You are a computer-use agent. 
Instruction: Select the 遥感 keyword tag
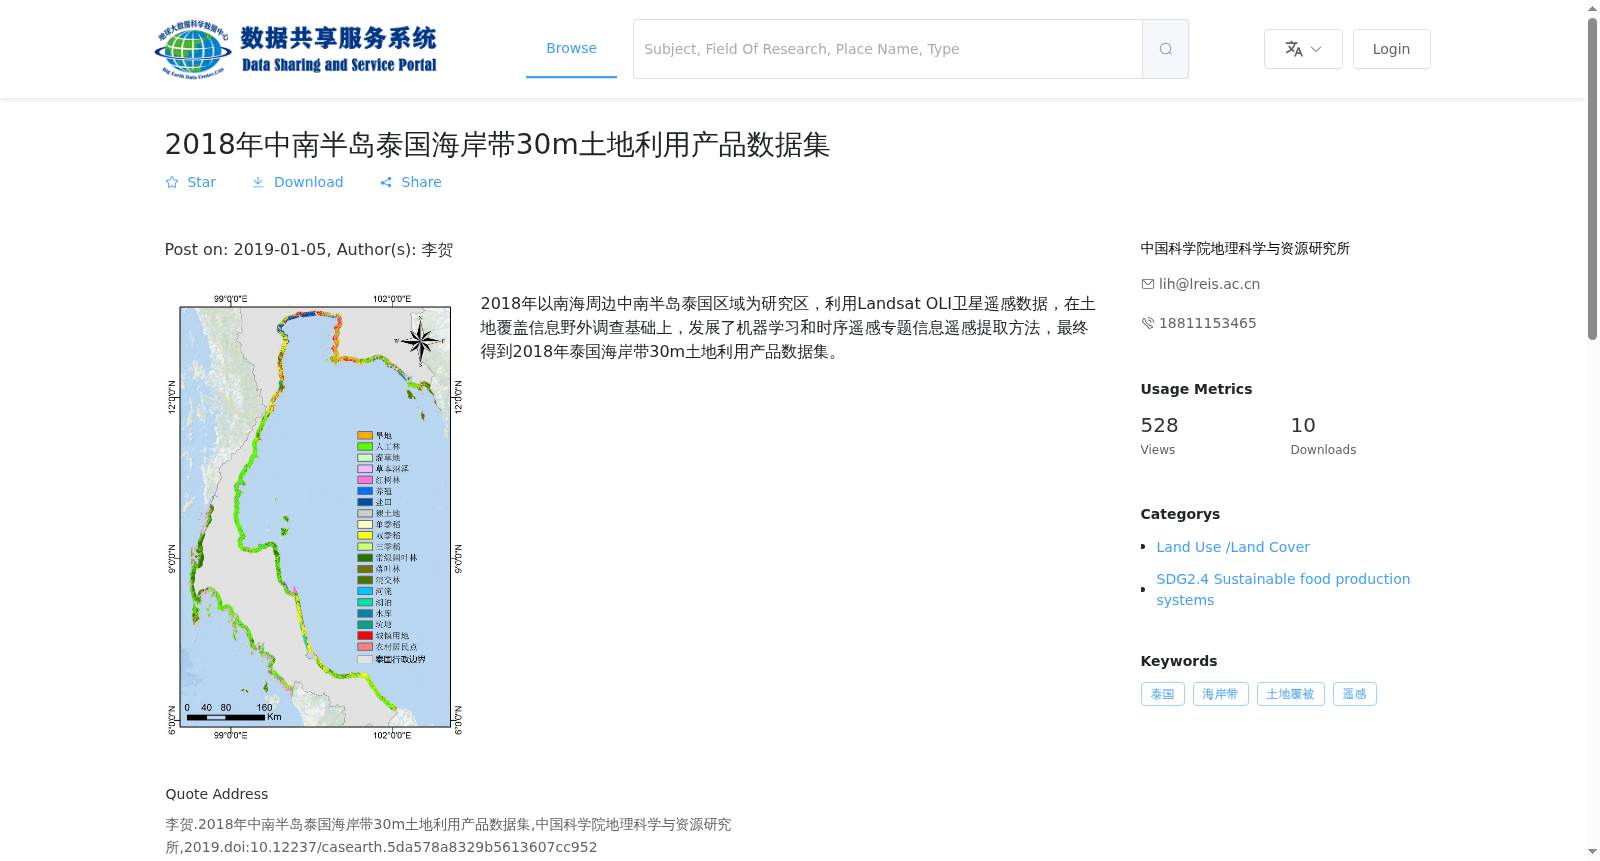(1355, 694)
